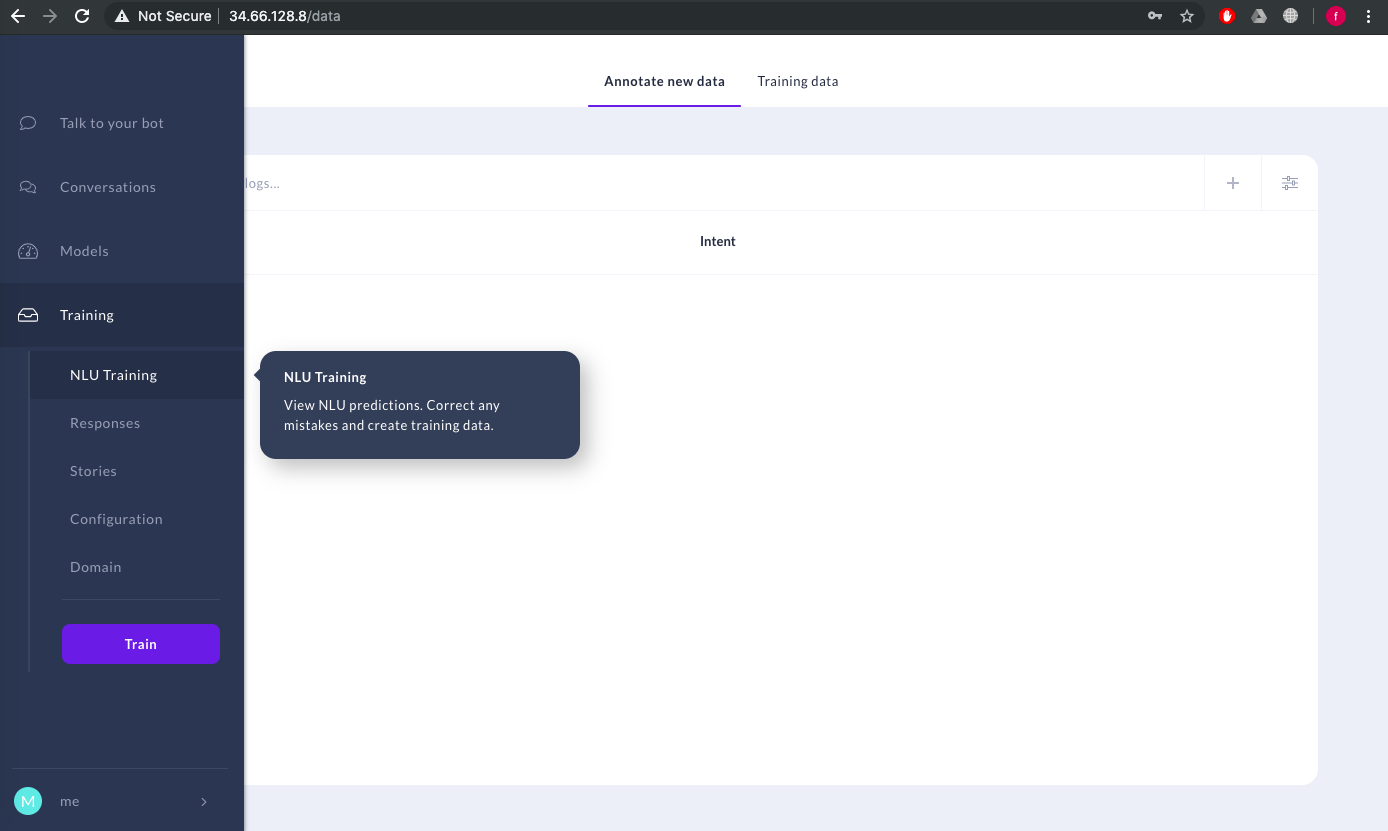Navigate to the Domain page
This screenshot has width=1388, height=831.
[95, 566]
